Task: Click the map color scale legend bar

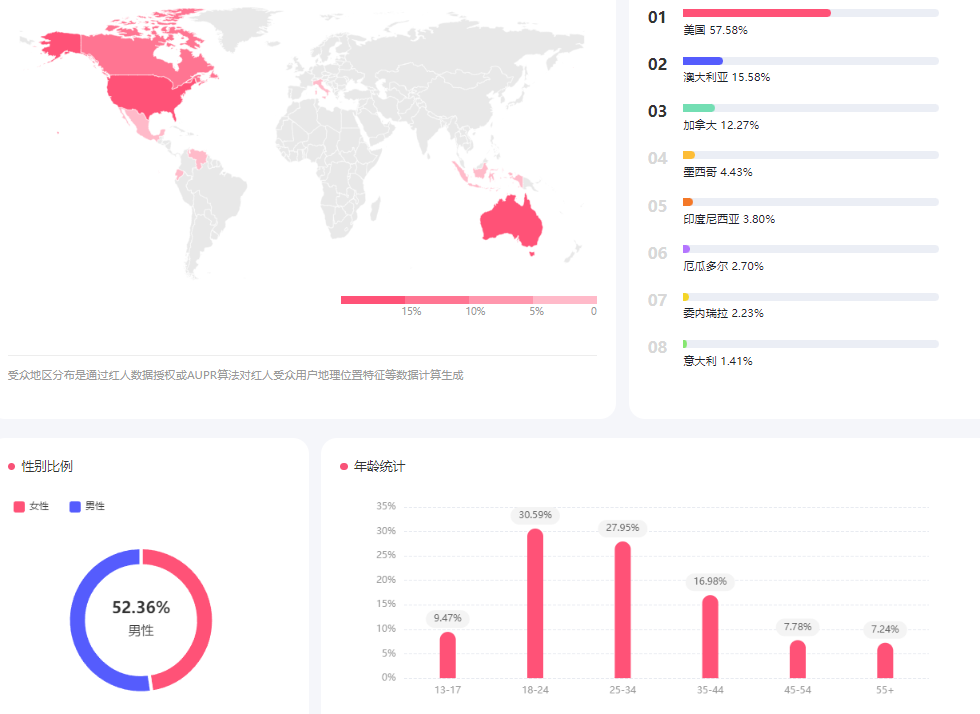Action: tap(469, 300)
